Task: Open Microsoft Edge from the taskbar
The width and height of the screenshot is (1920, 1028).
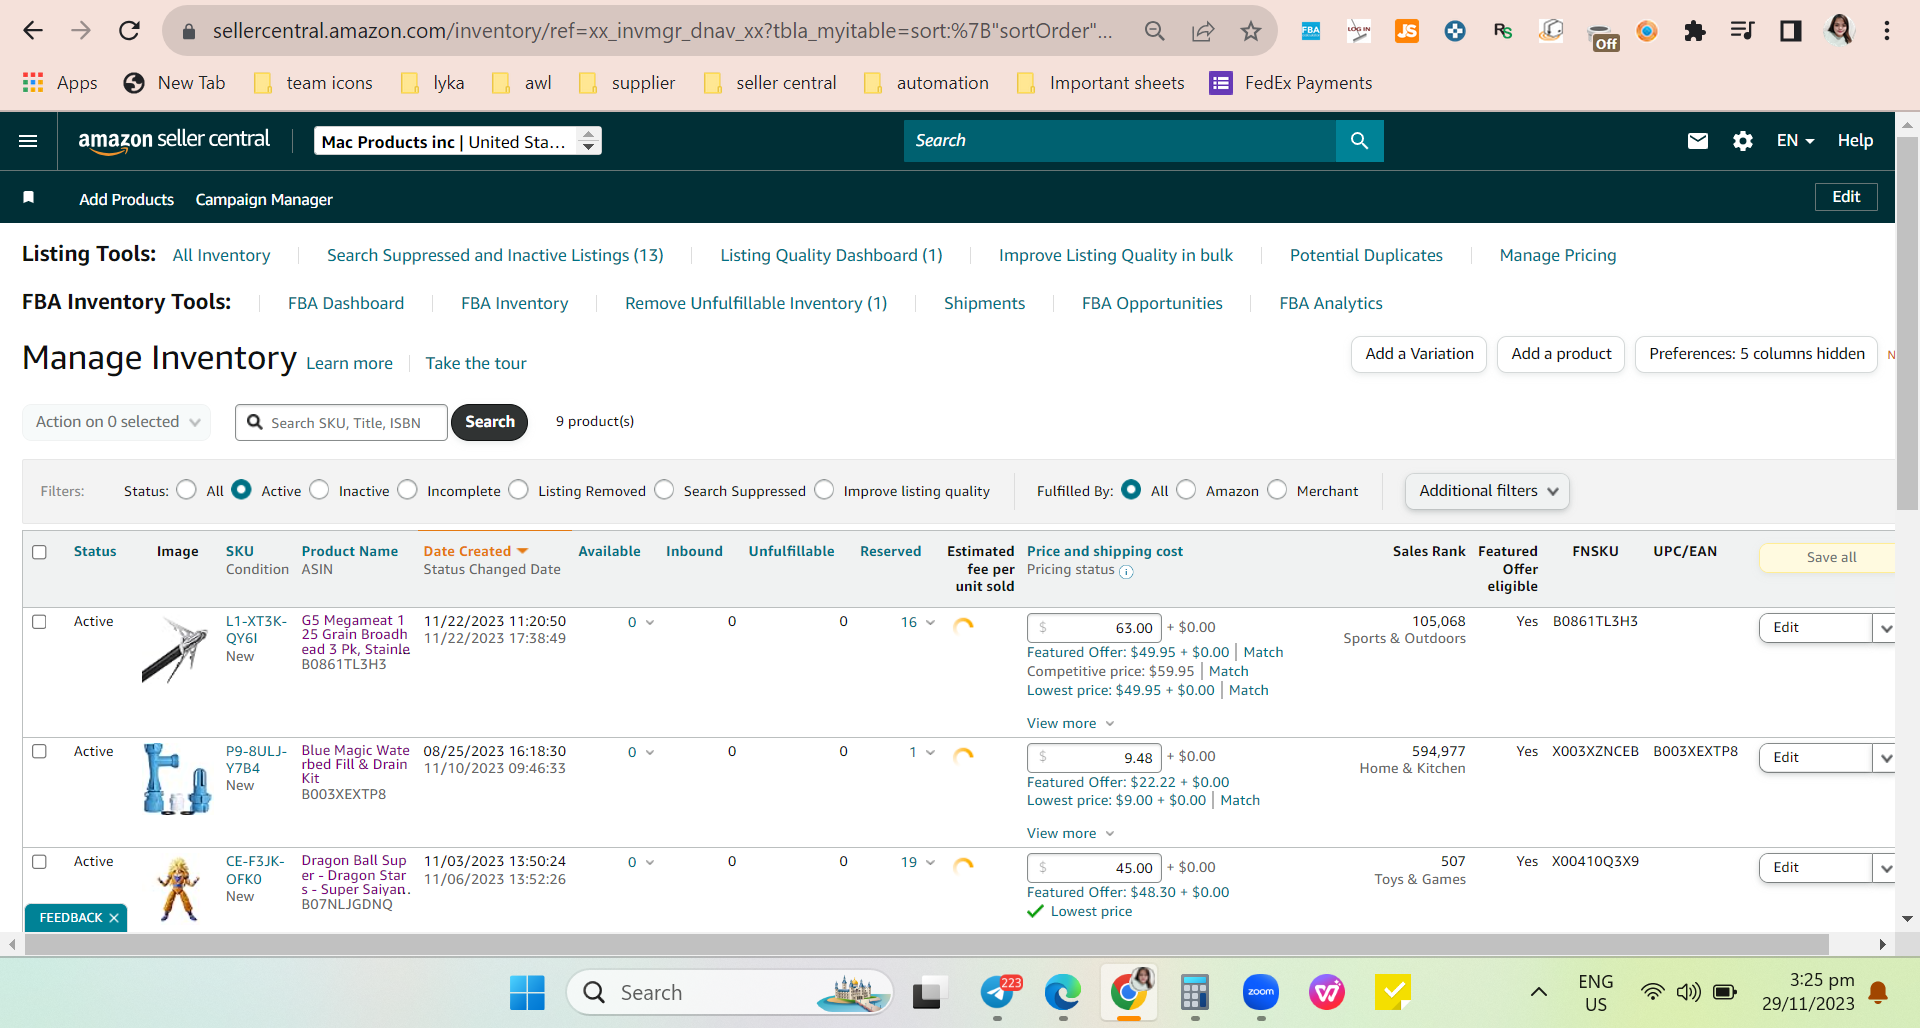Action: pos(1062,993)
